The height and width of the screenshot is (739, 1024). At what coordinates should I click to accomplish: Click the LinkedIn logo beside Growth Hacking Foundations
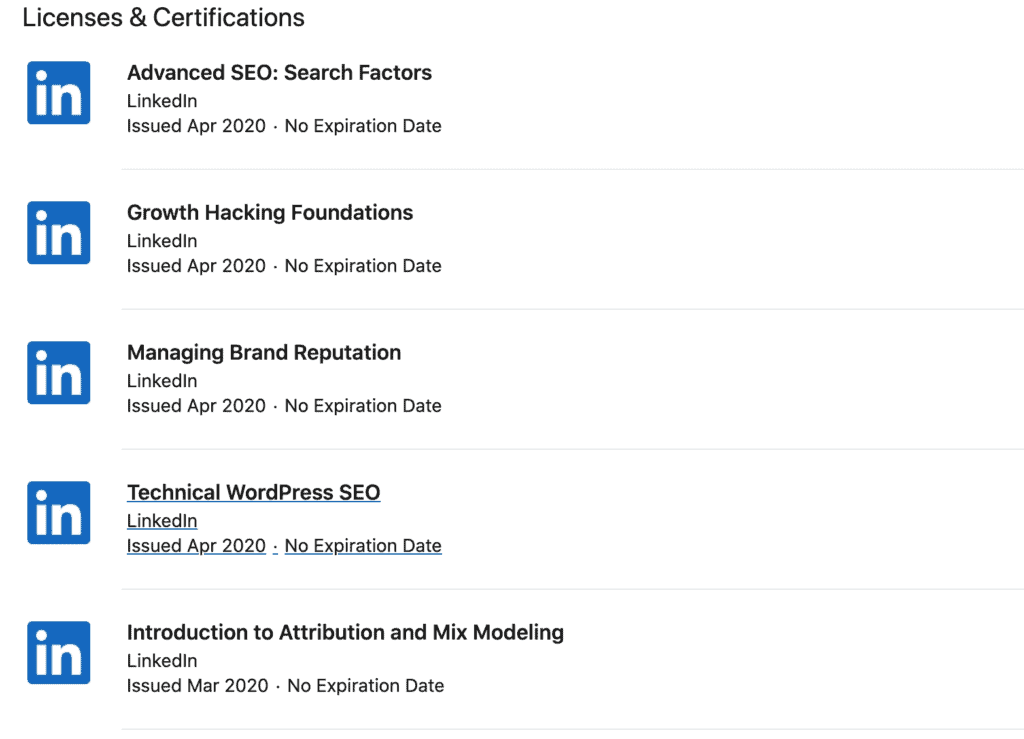[x=58, y=232]
